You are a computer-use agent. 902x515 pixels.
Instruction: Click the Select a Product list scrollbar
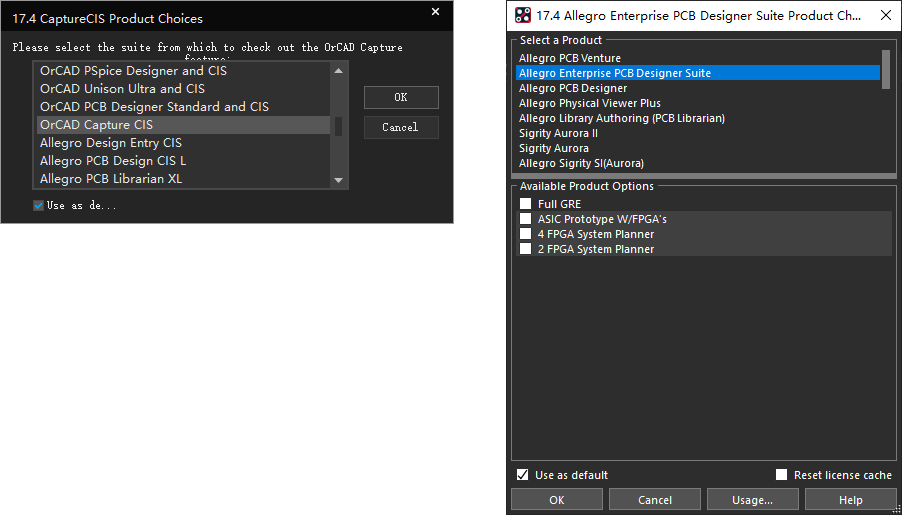[886, 70]
